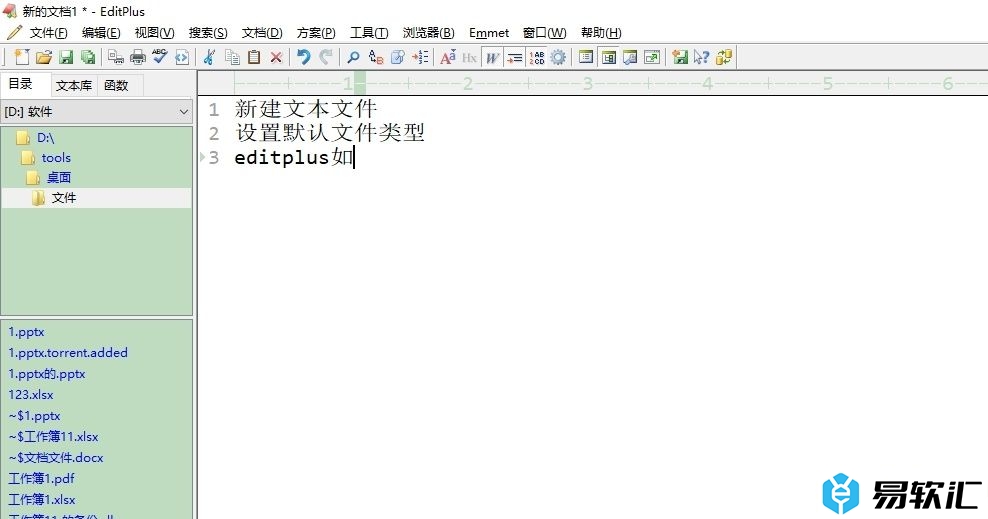The image size is (988, 519).
Task: Click the Hx hex viewer icon
Action: 469,57
